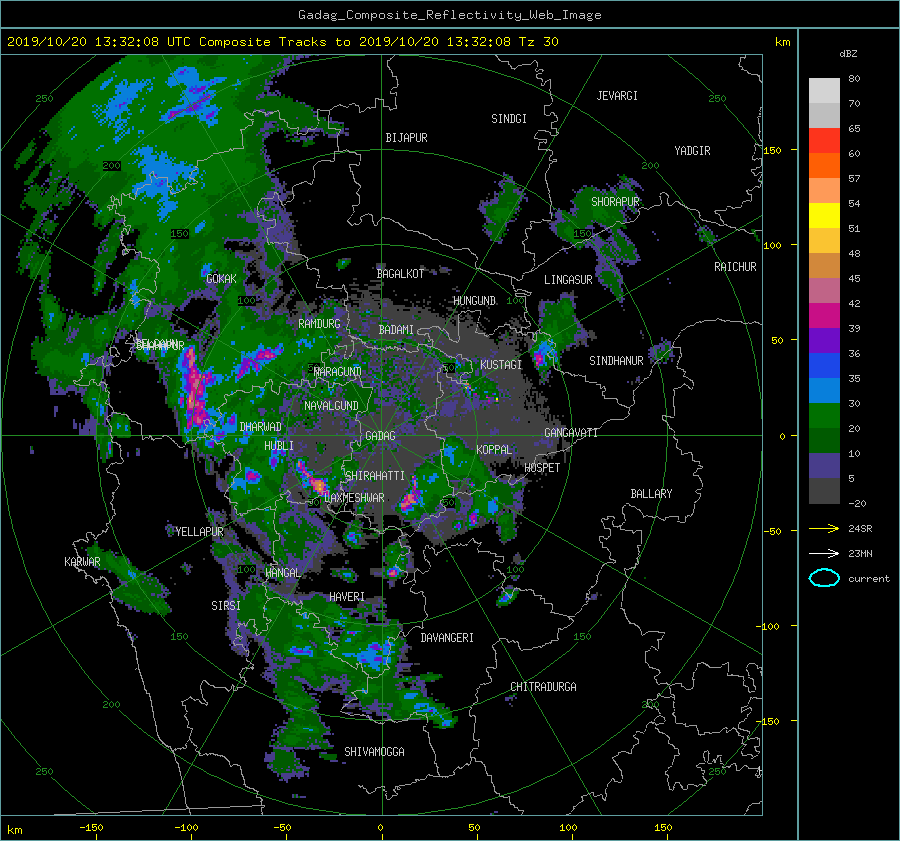
Task: Select the purple 36-39 dBZ color swatch
Action: pos(824,340)
